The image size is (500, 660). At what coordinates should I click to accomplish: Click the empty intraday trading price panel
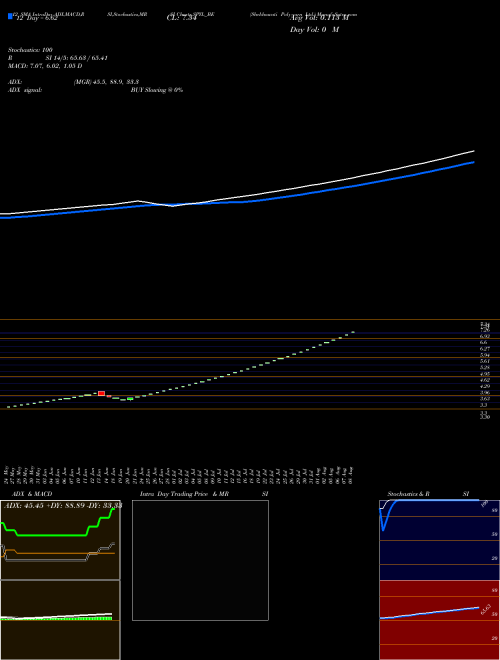point(200,560)
